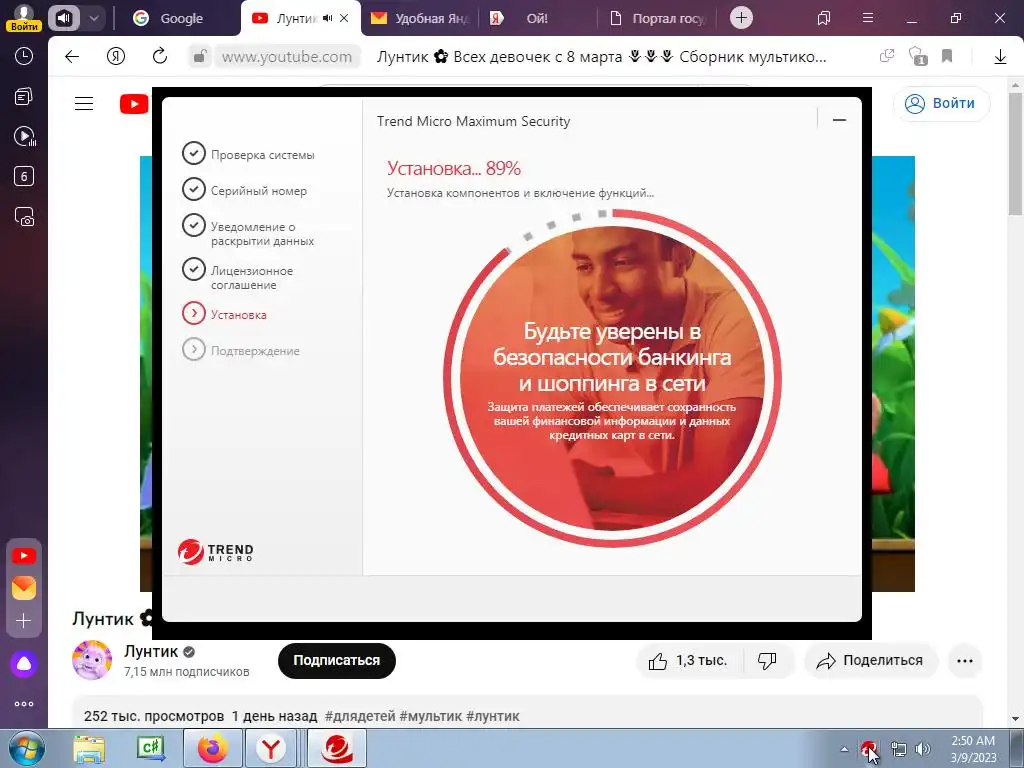Open the extensions icon in address bar
Screen dimensions: 1024x768
(918, 56)
